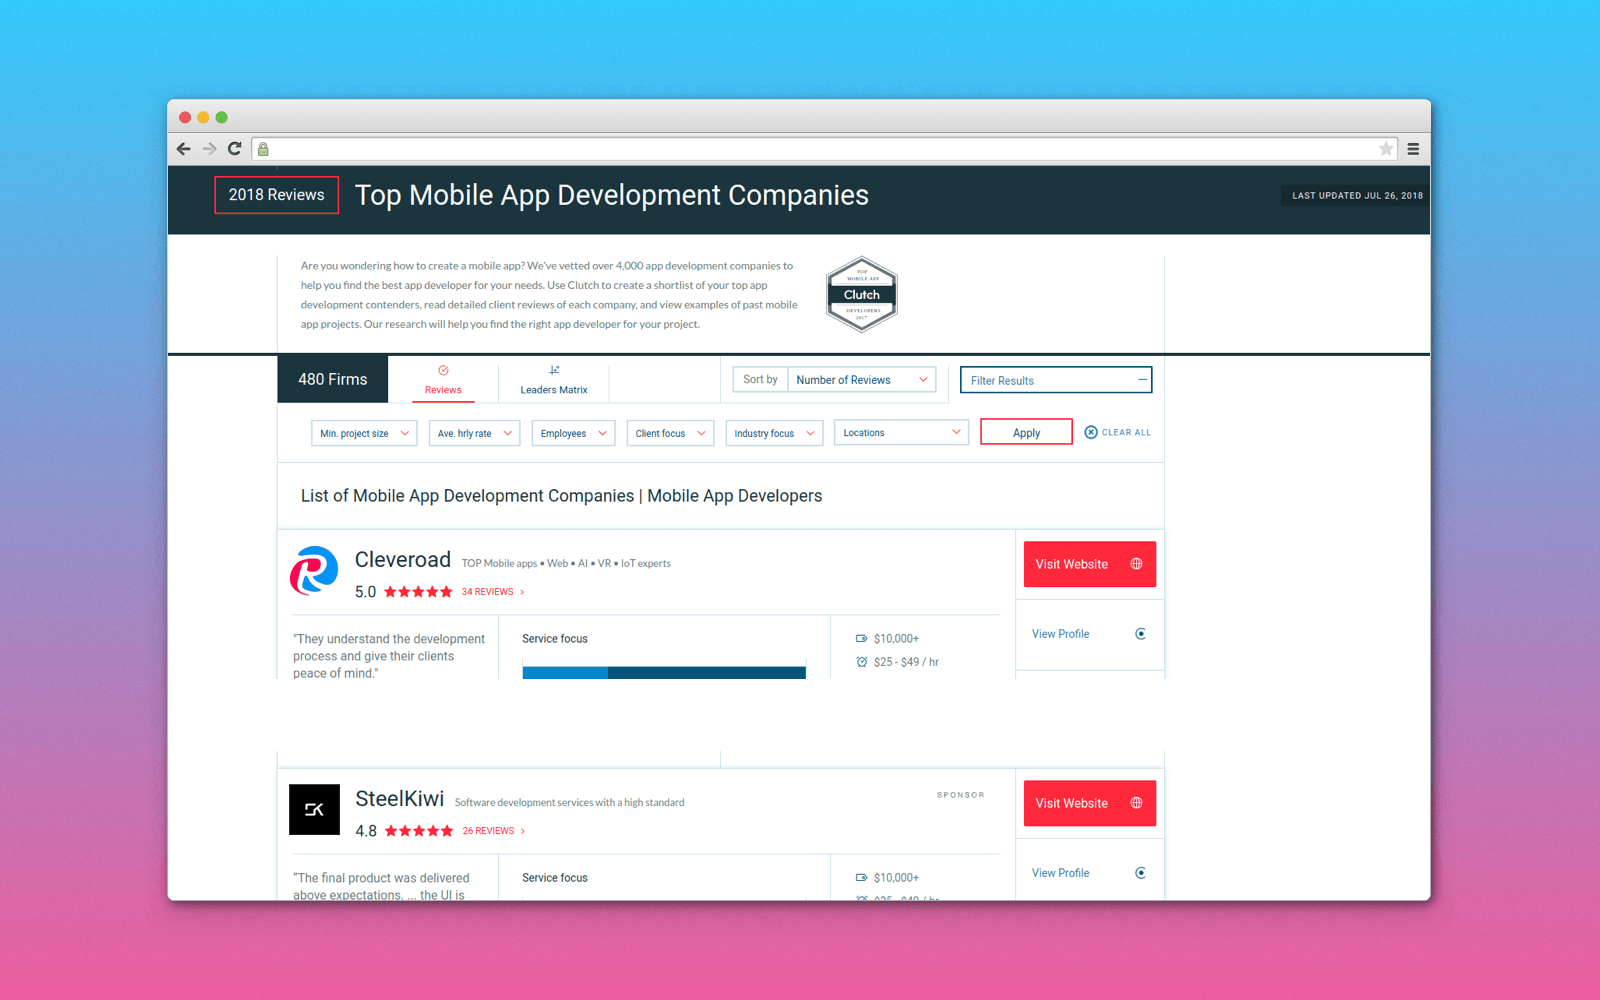Expand the Industry focus dropdown
This screenshot has width=1600, height=1000.
point(774,433)
